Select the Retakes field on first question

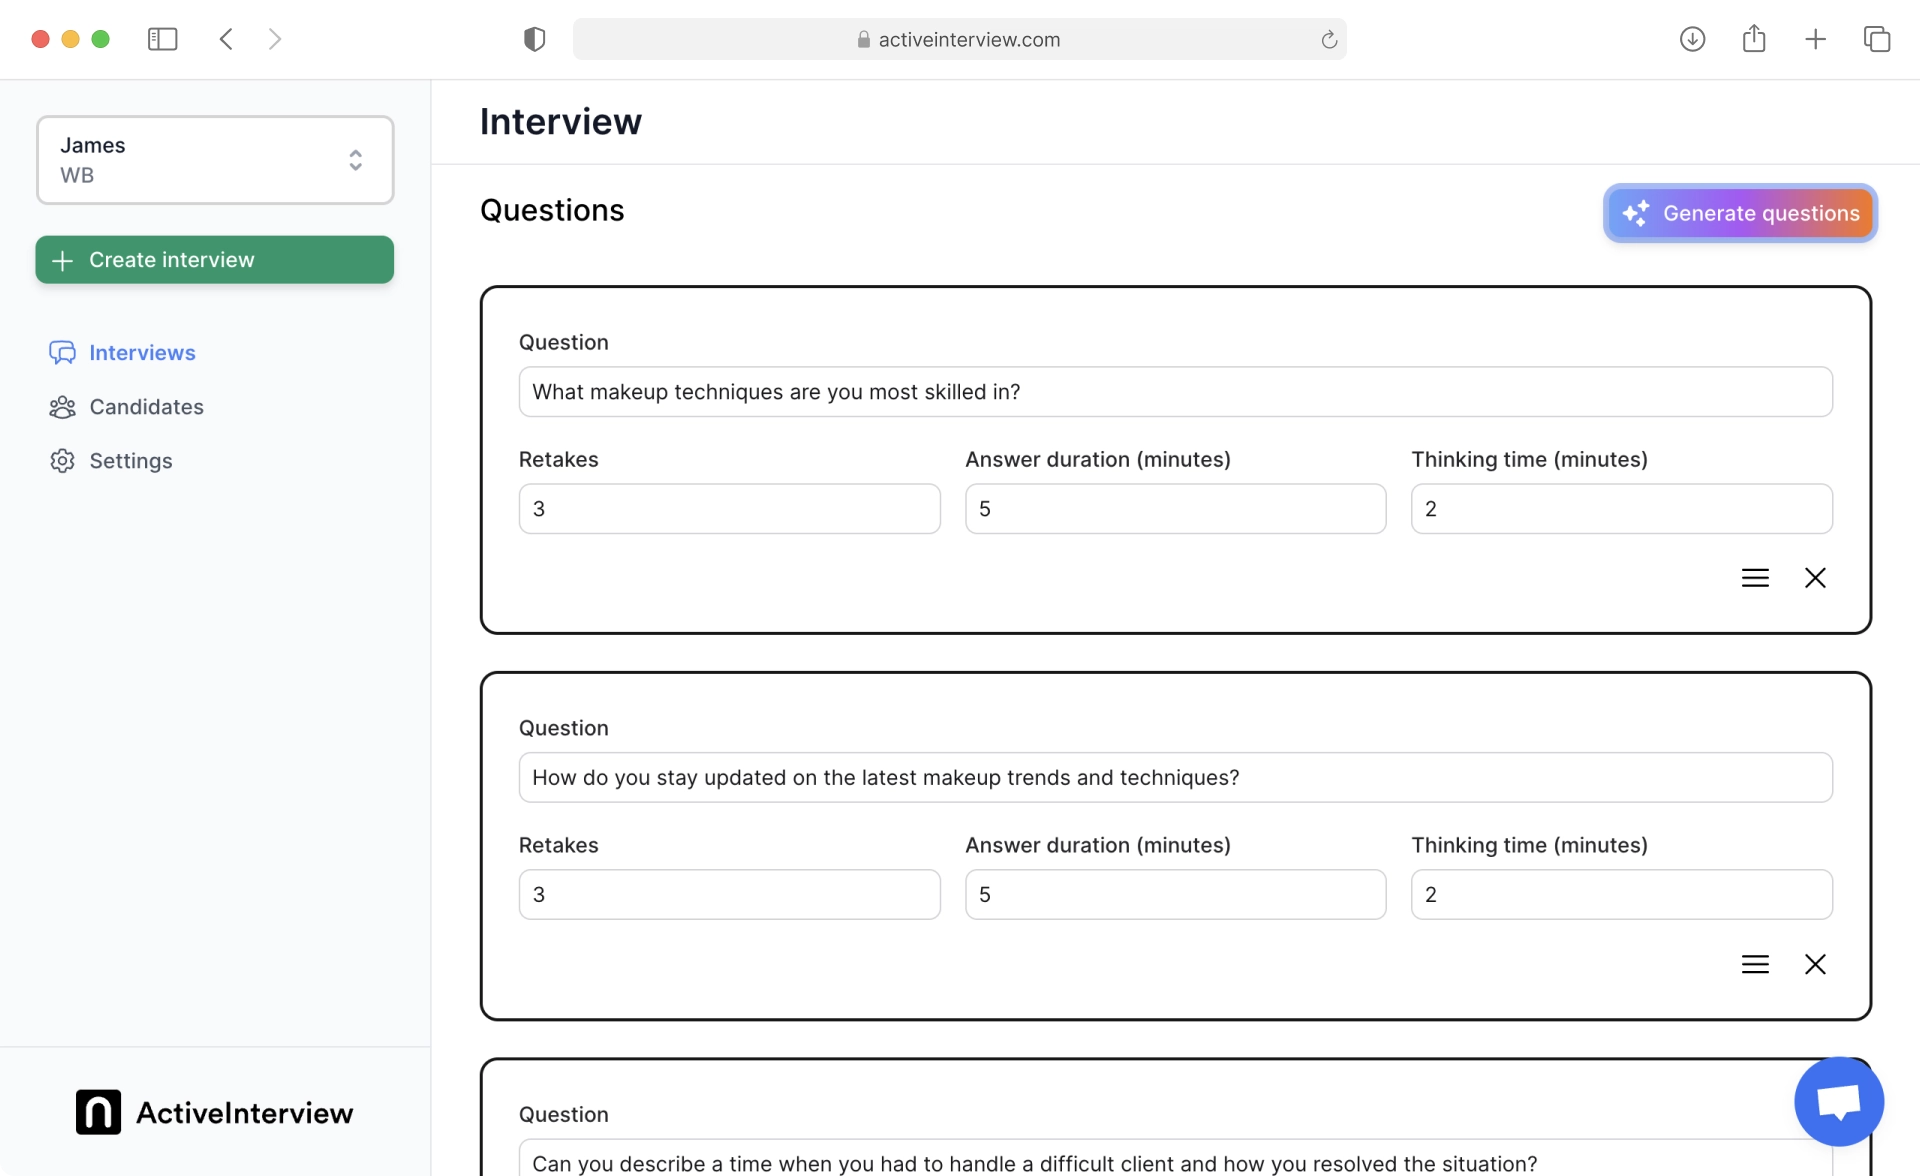click(x=728, y=507)
